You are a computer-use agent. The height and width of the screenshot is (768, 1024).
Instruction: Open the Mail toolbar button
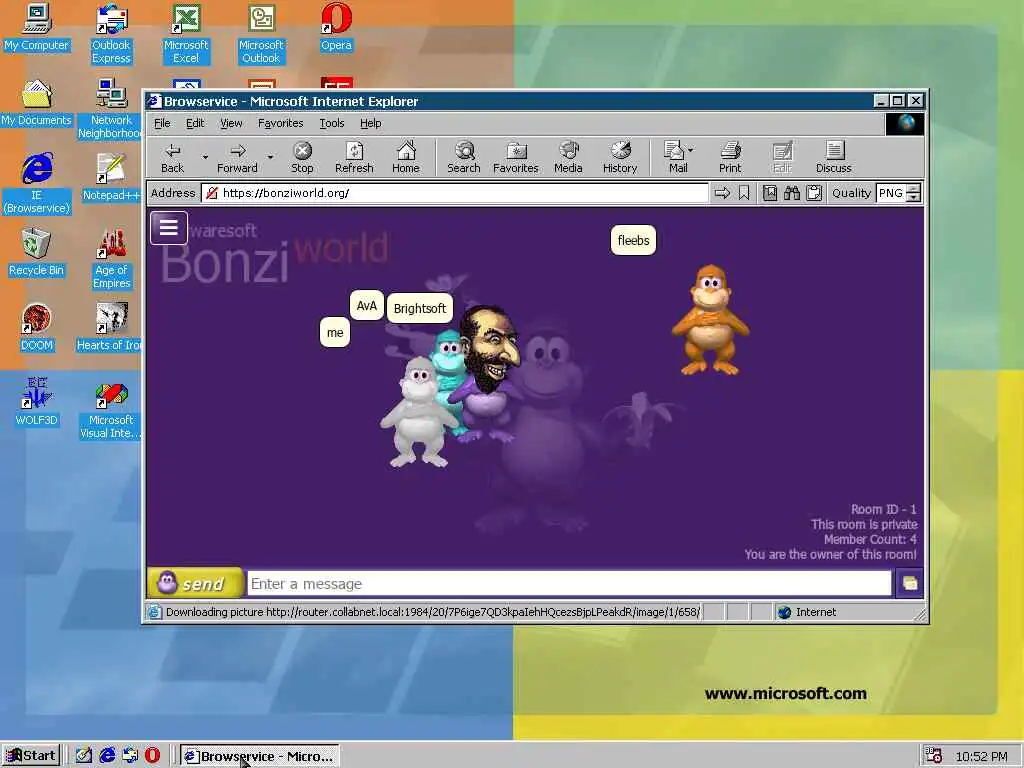[675, 157]
